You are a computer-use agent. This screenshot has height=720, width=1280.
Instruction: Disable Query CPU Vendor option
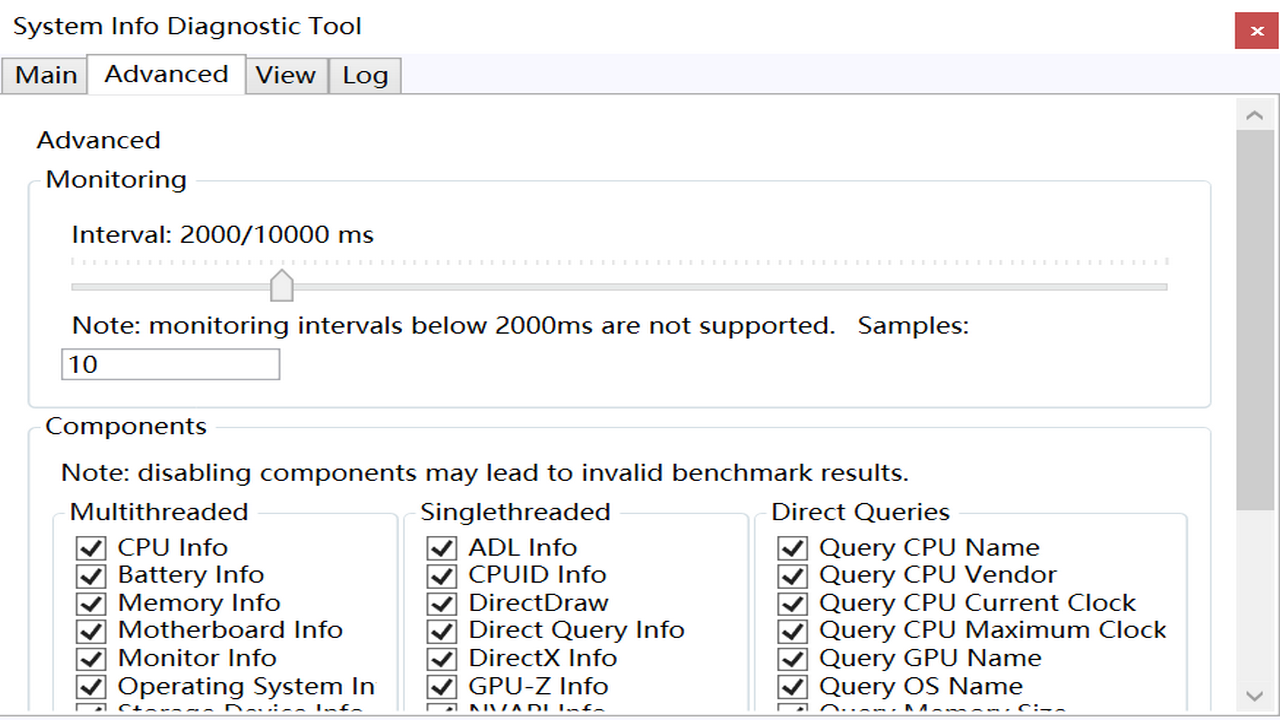click(792, 576)
